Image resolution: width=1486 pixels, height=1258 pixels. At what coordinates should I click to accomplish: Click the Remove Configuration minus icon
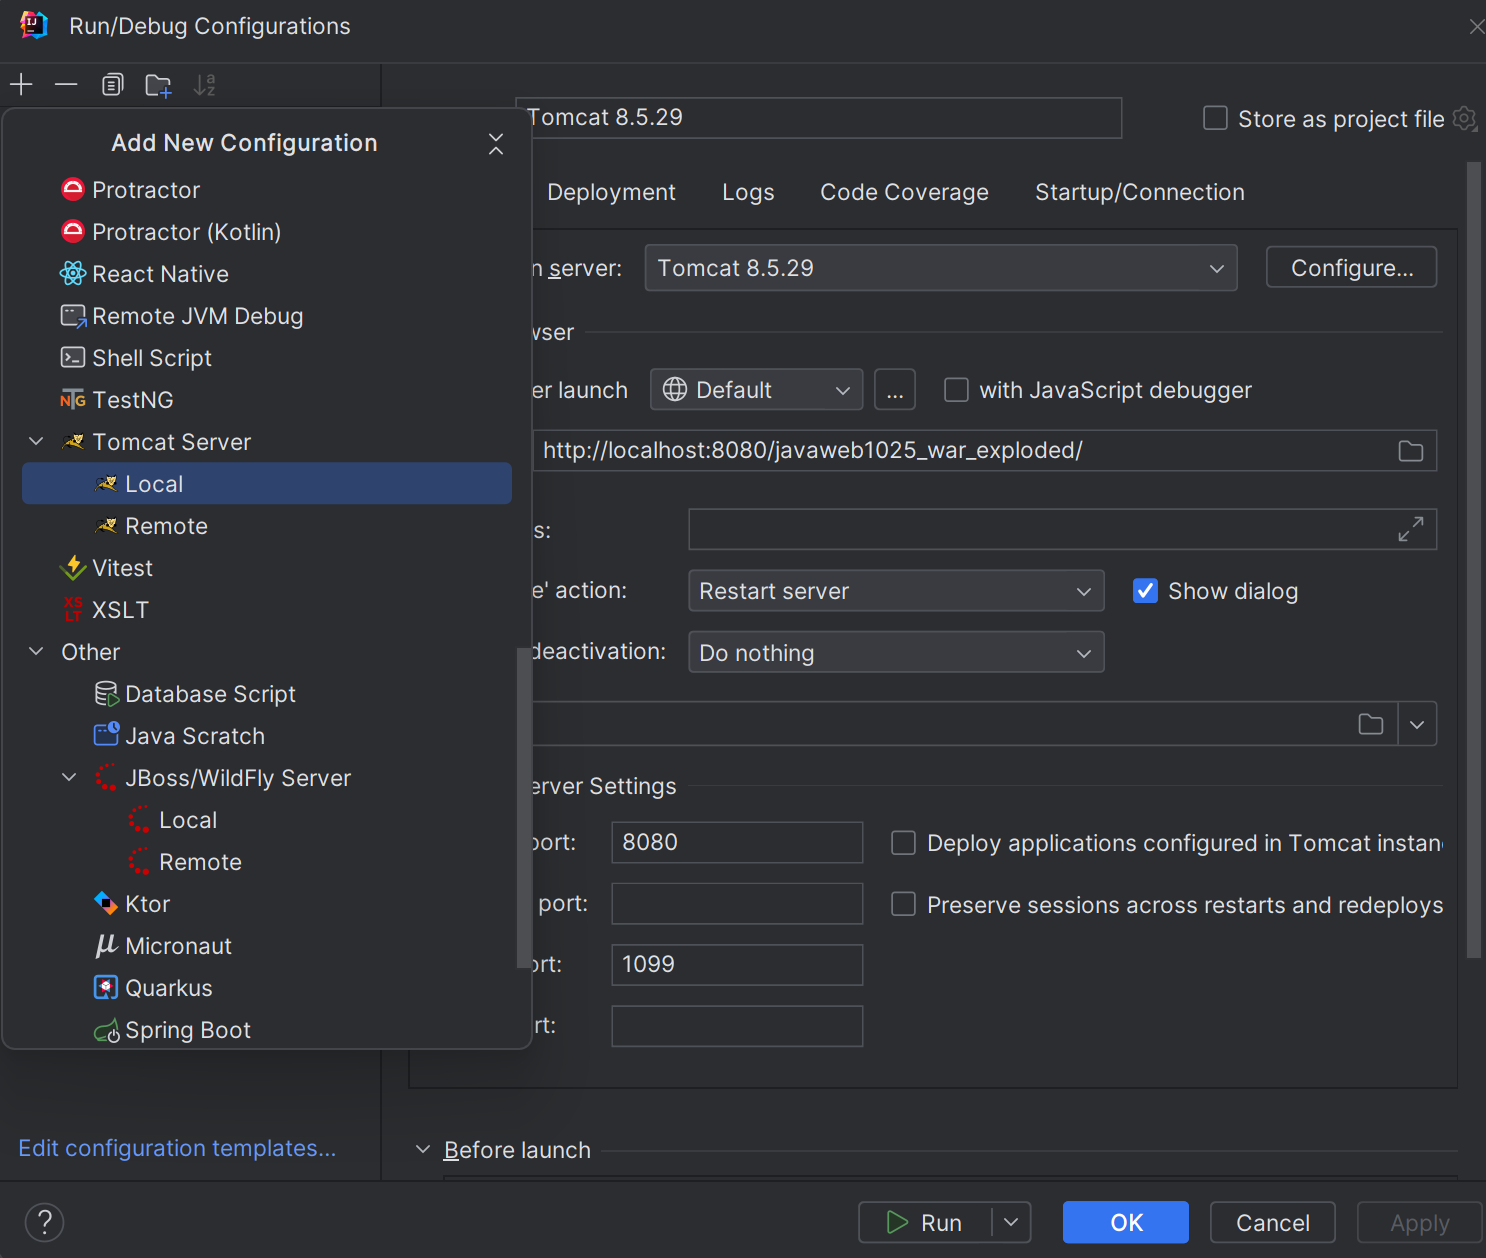tap(66, 85)
